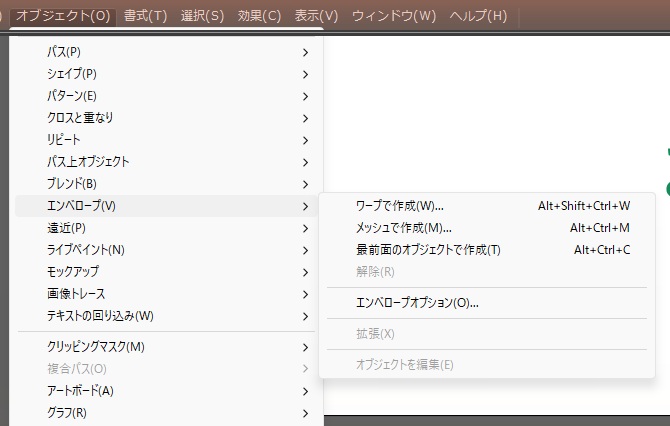Click the chevron arrow beside エンベロープ(V)
The height and width of the screenshot is (426, 670).
coord(305,206)
